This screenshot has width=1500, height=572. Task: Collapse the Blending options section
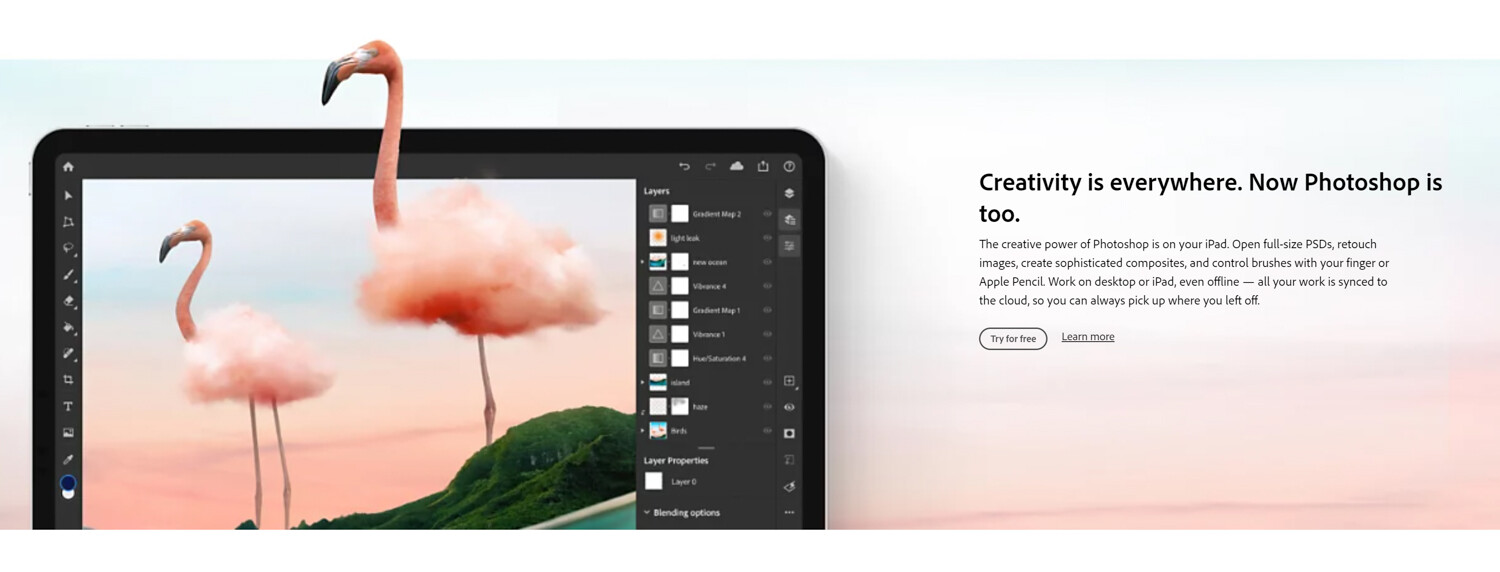pos(647,513)
